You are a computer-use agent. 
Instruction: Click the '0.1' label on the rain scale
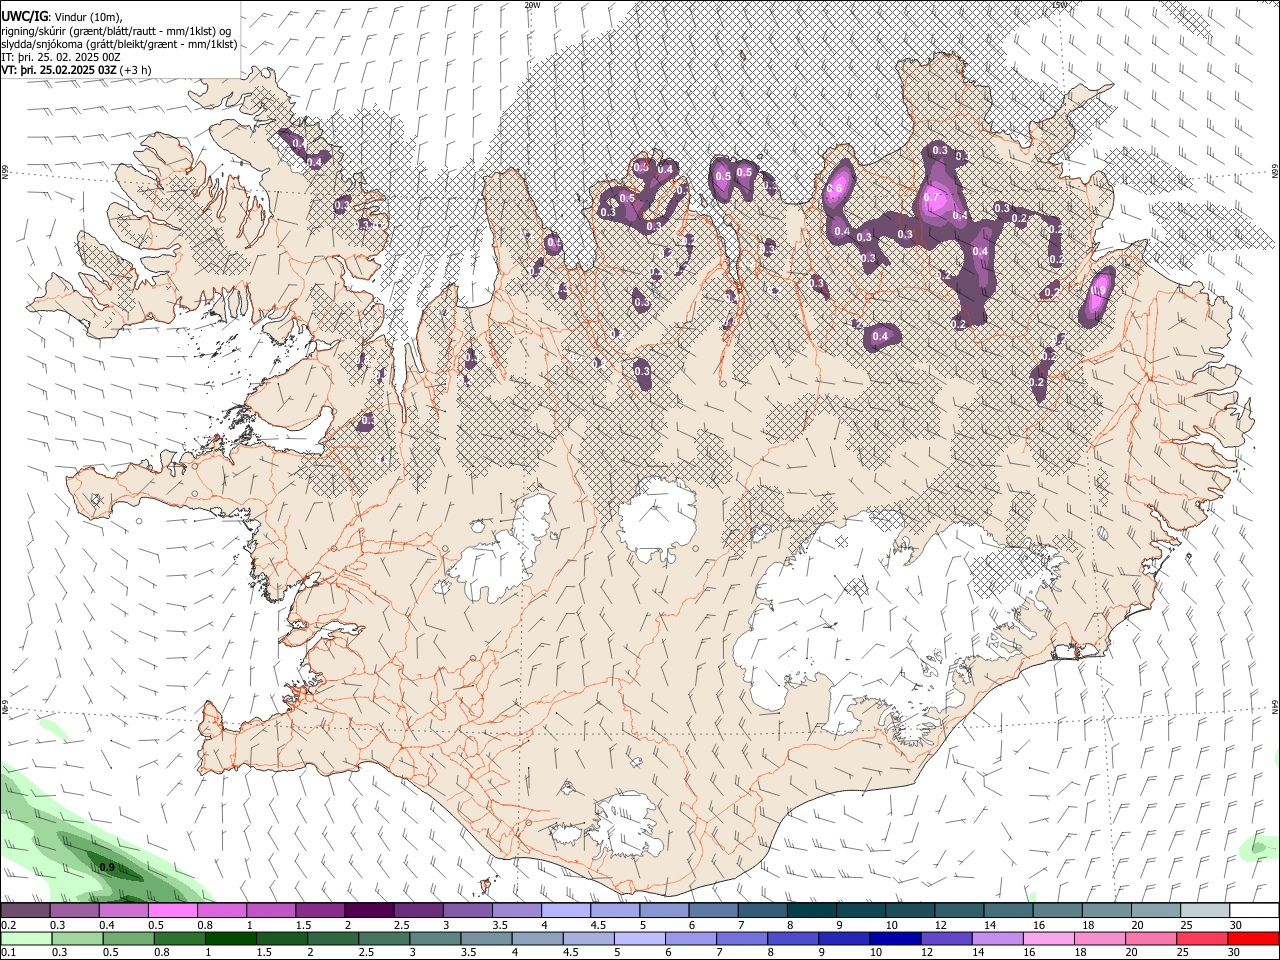click(8, 953)
